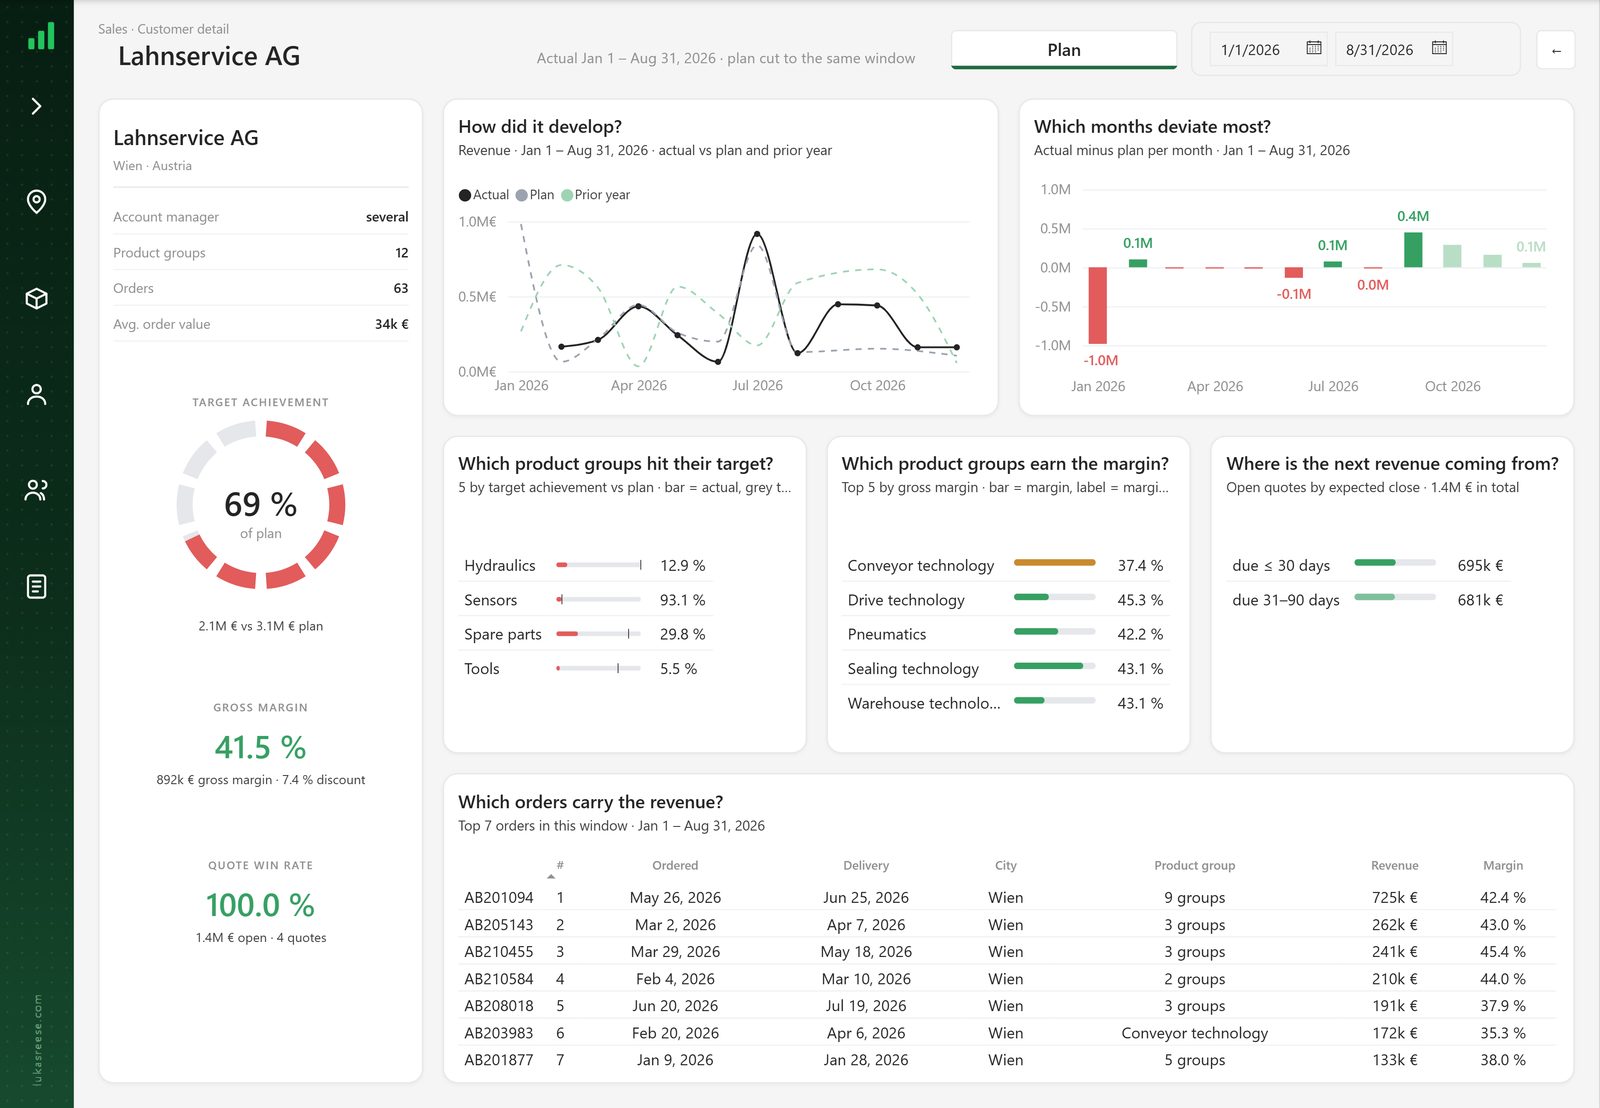Click the 41.5 % gross margin value
This screenshot has width=1600, height=1108.
pos(260,747)
